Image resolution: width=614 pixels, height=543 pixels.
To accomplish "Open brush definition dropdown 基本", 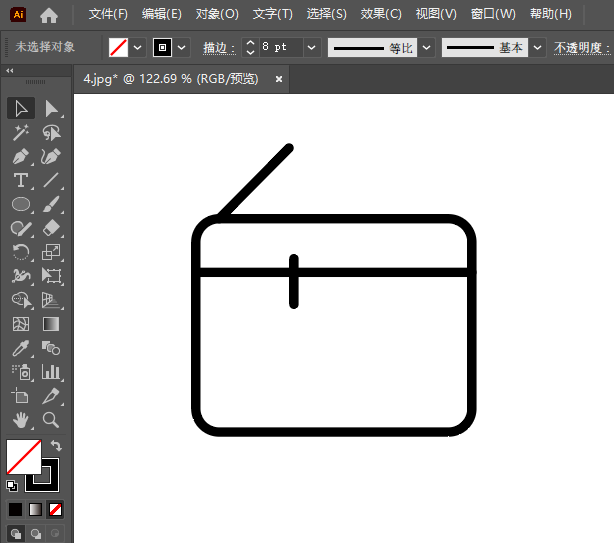I will tap(537, 48).
